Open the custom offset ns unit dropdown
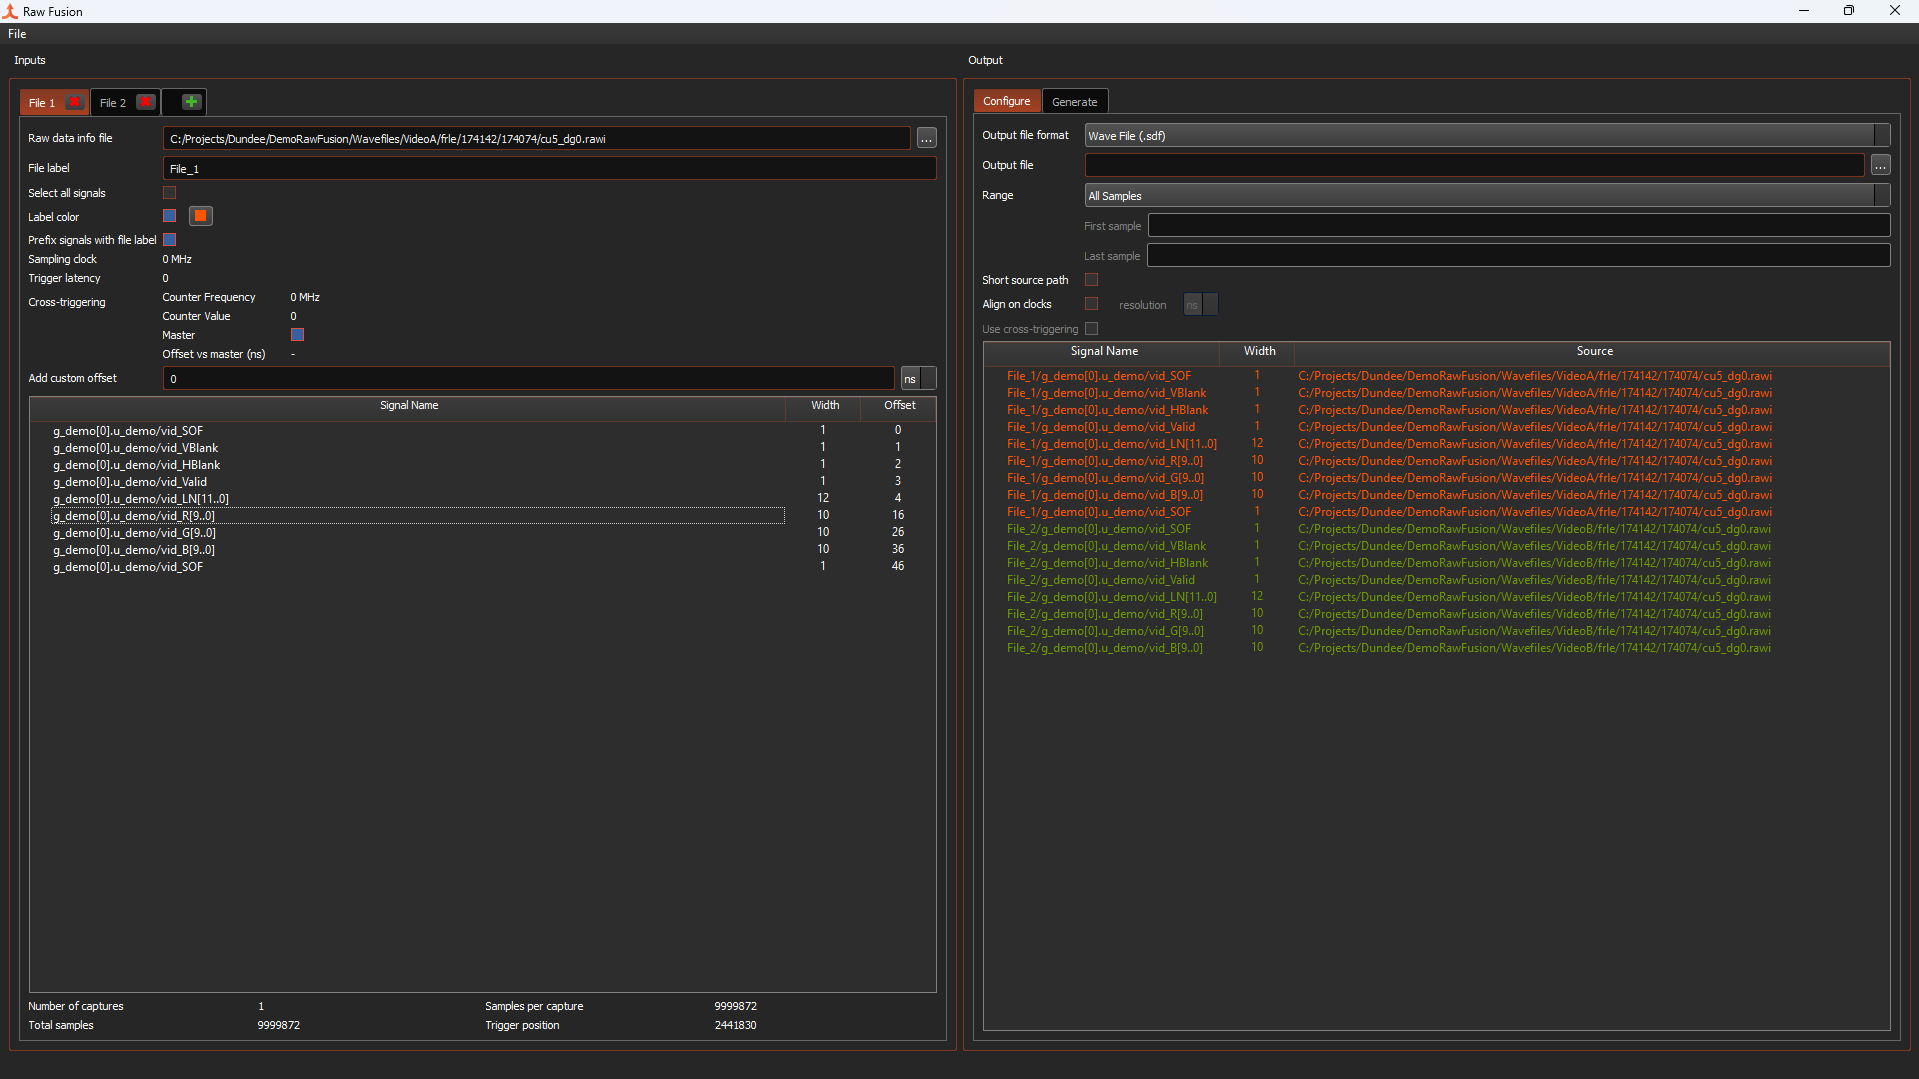This screenshot has width=1919, height=1079. coord(918,379)
